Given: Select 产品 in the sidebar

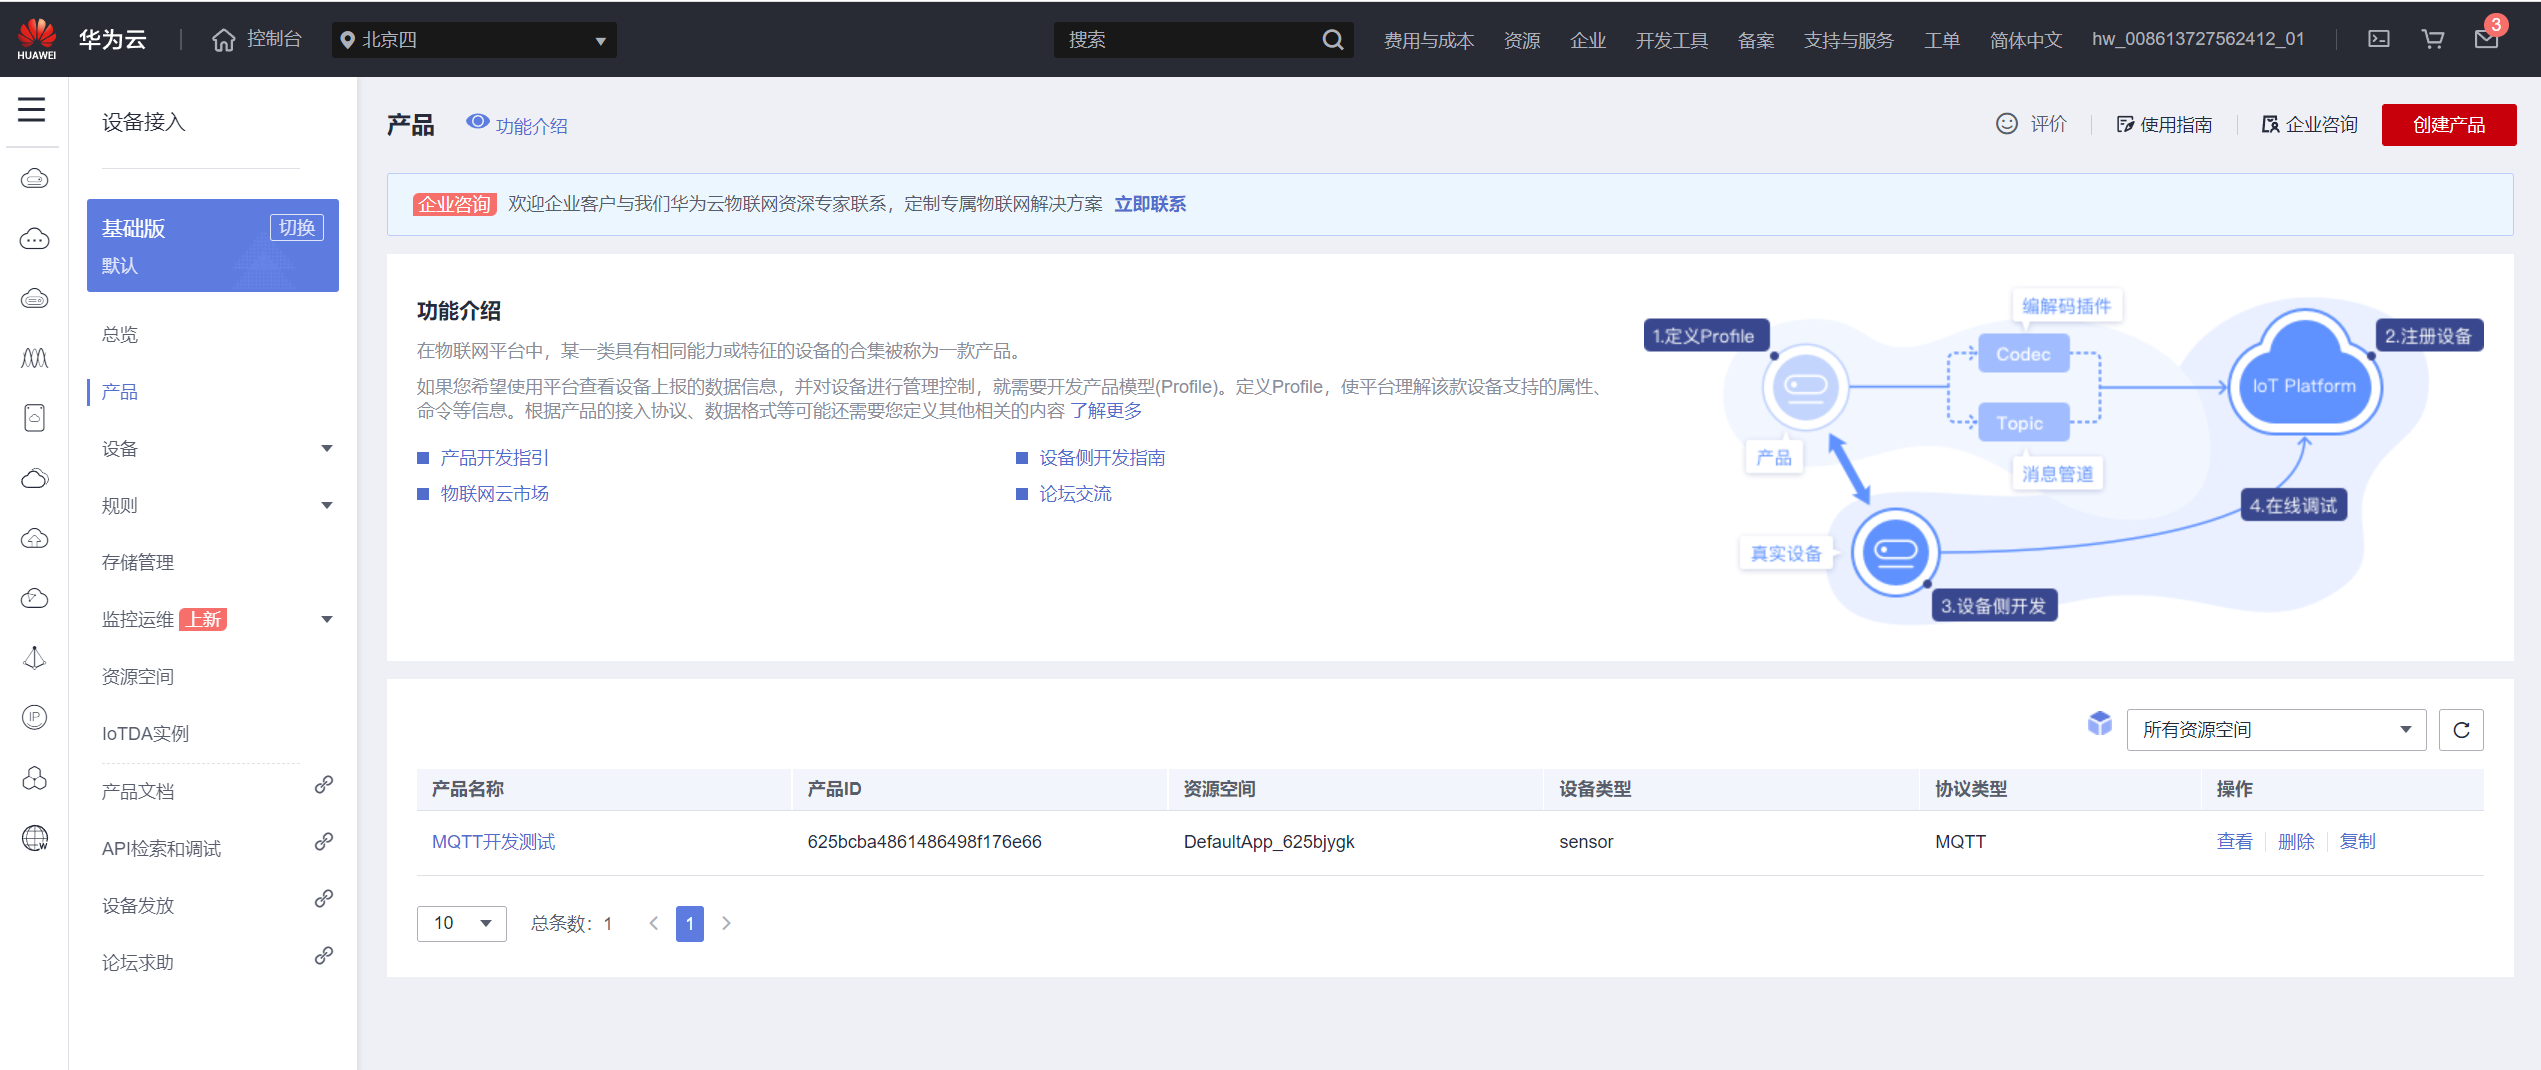Looking at the screenshot, I should click(120, 392).
